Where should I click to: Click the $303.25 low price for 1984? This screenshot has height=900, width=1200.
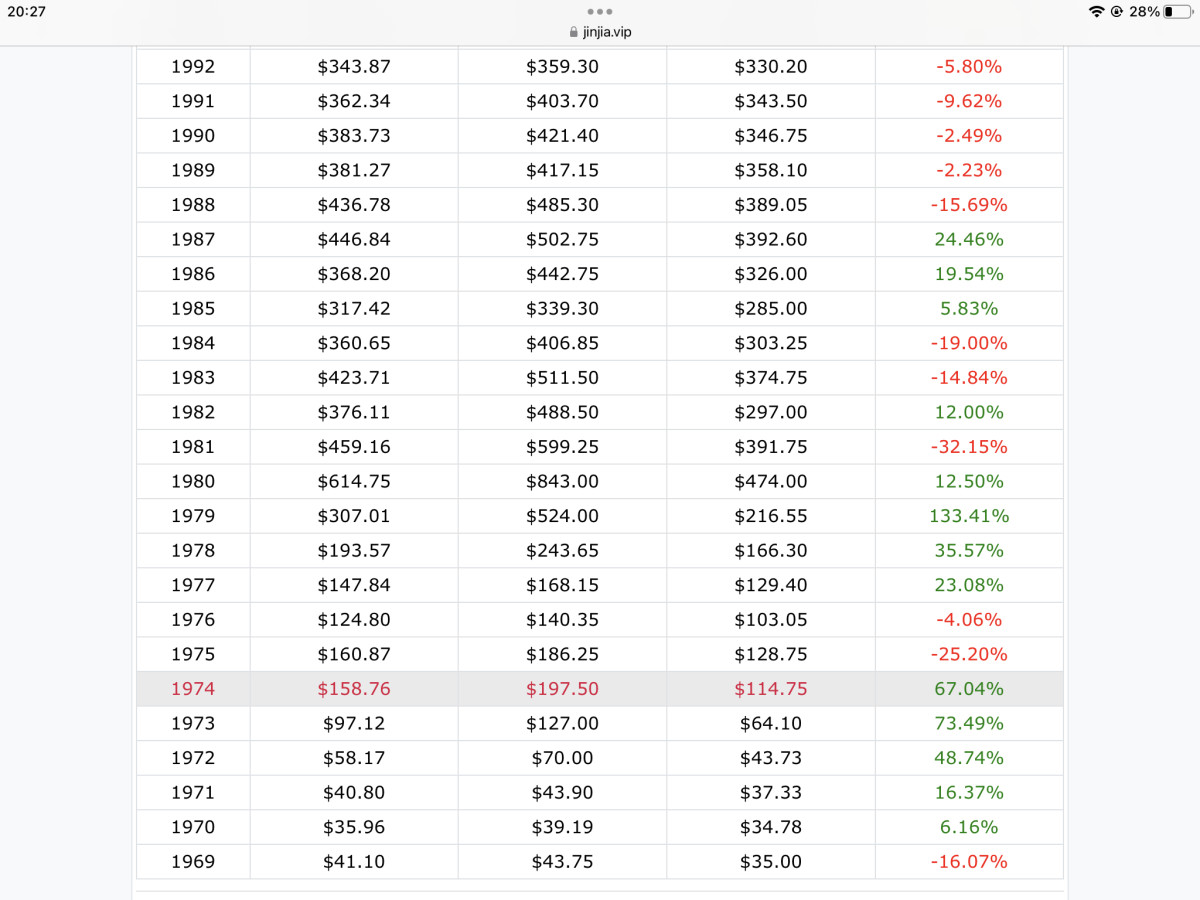pyautogui.click(x=770, y=343)
